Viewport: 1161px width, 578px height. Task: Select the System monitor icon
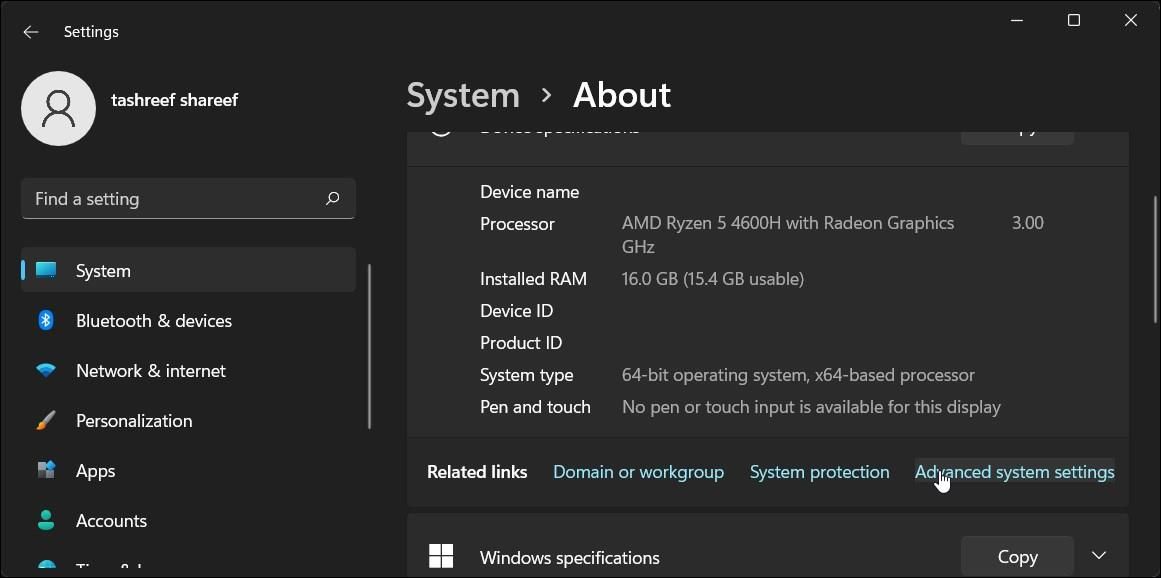46,270
